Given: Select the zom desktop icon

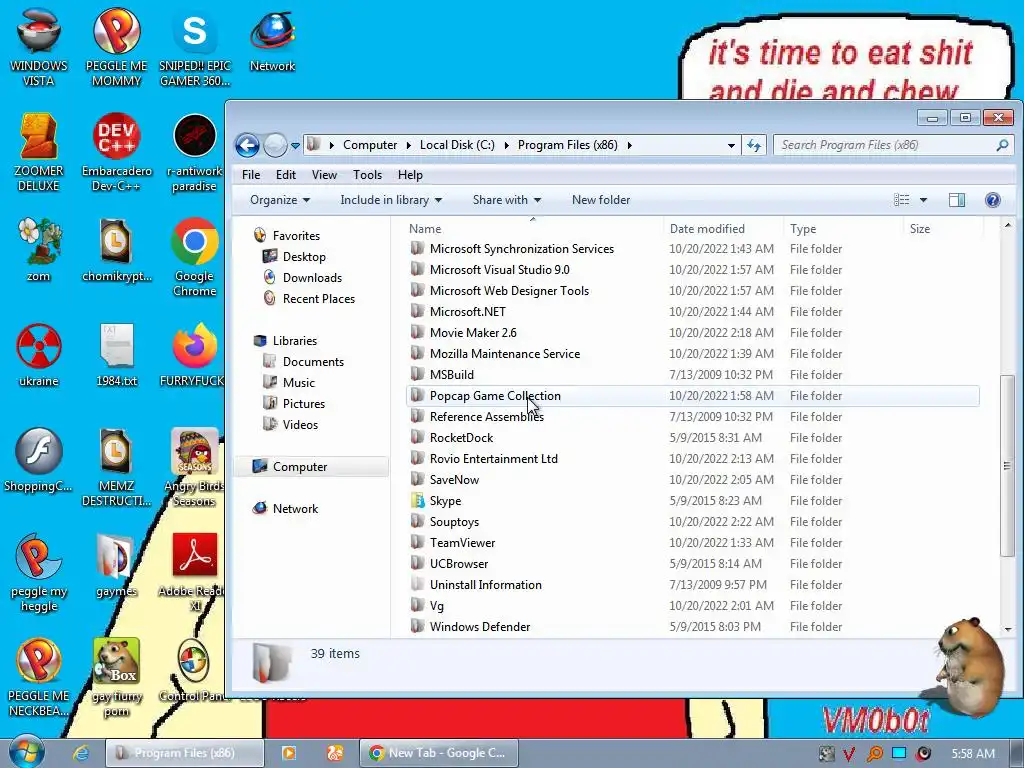Looking at the screenshot, I should (x=39, y=249).
